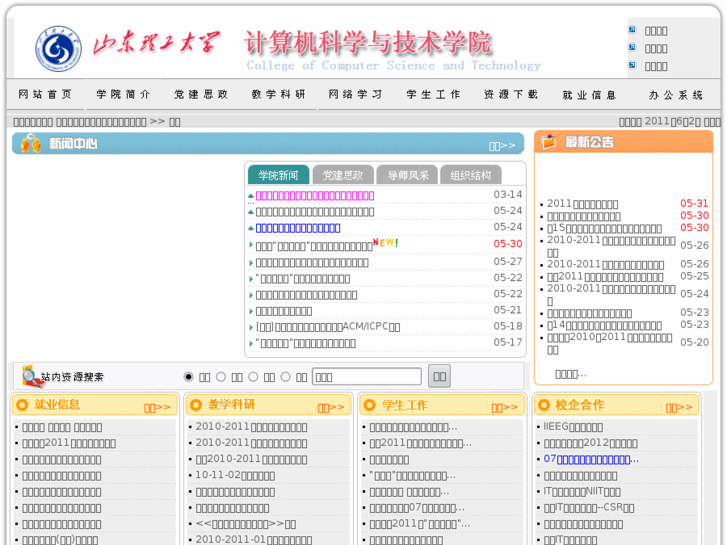Open 学院简介 in the navigation bar
This screenshot has height=545, width=727.
click(123, 95)
